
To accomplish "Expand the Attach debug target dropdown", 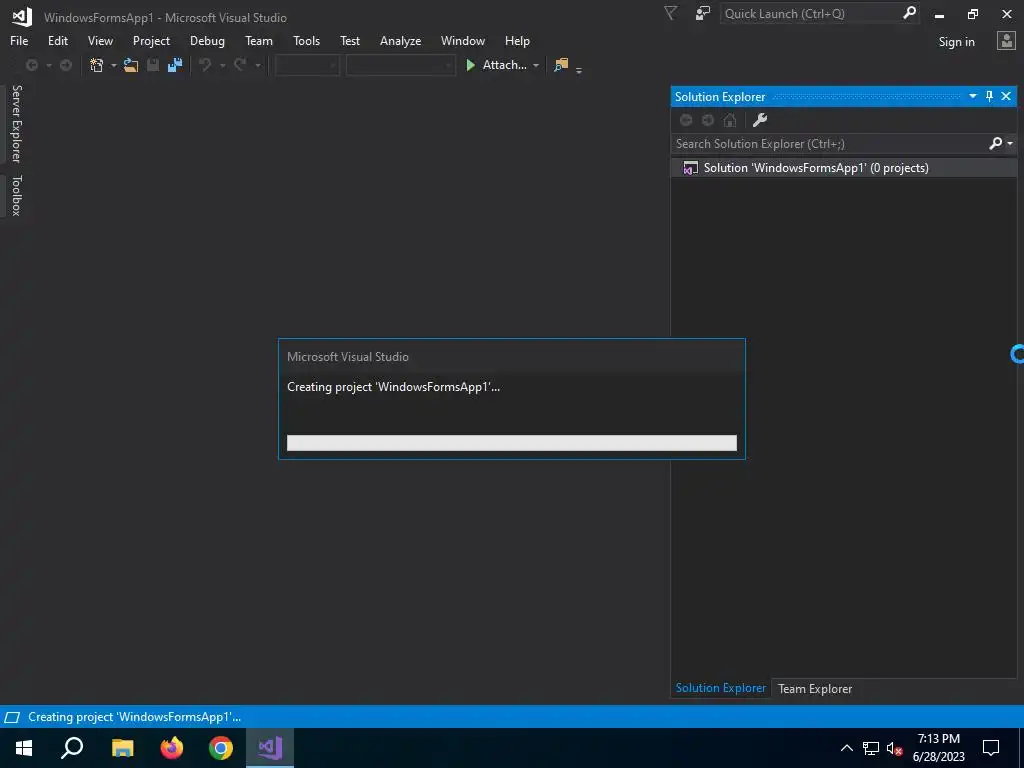I will [536, 65].
